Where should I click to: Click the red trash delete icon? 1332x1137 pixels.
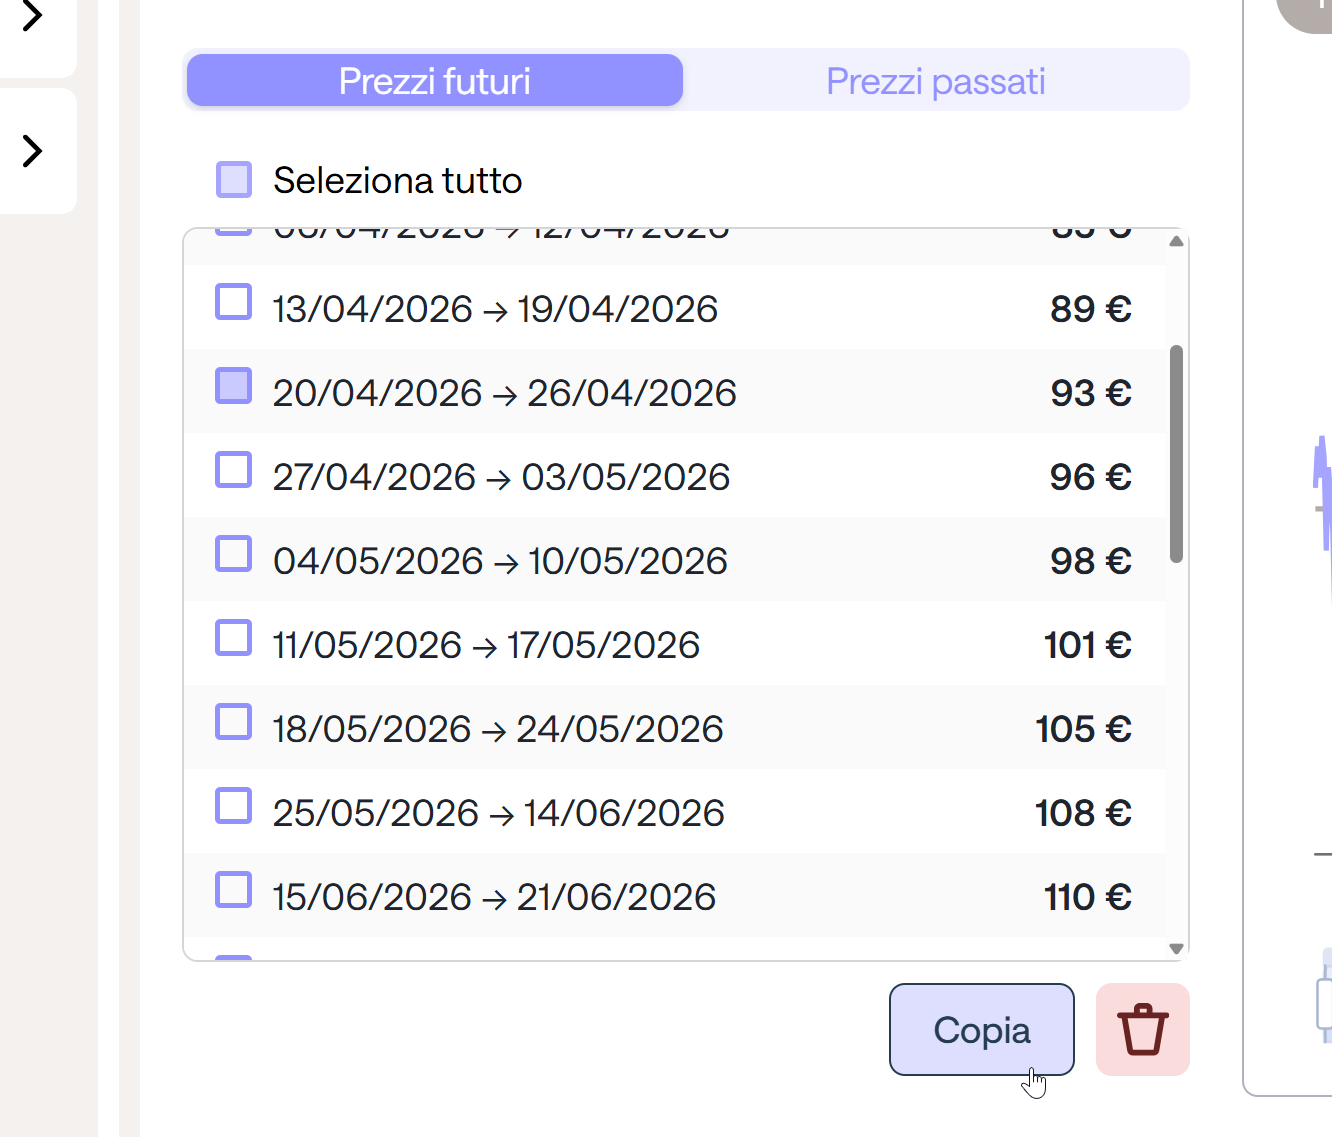point(1142,1029)
